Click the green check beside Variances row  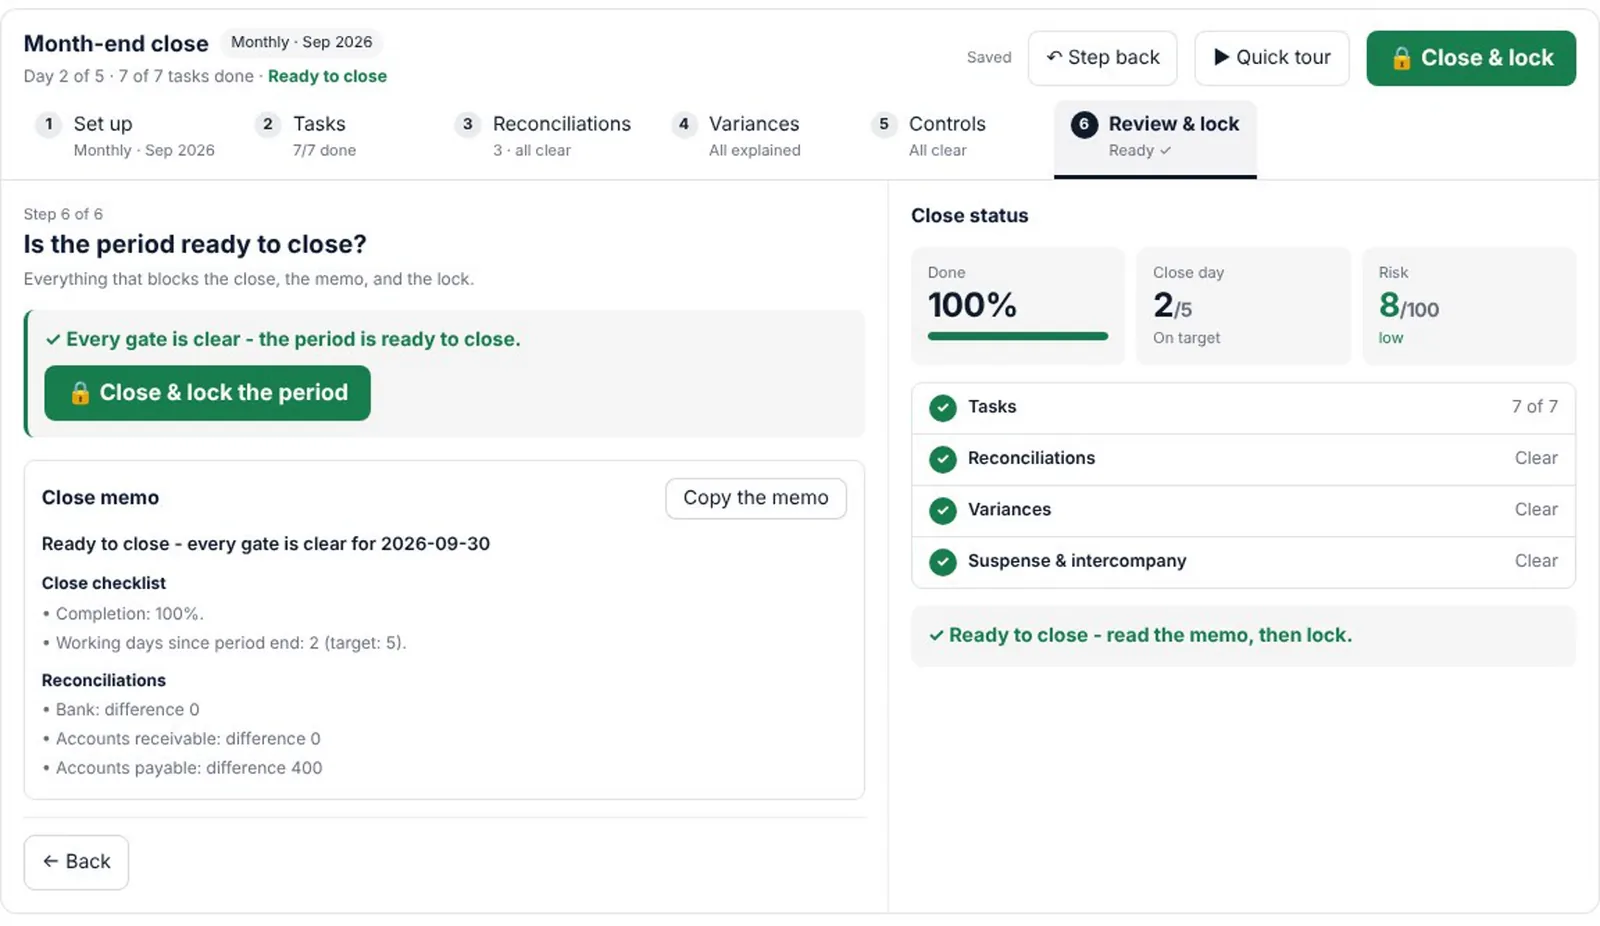click(x=942, y=511)
